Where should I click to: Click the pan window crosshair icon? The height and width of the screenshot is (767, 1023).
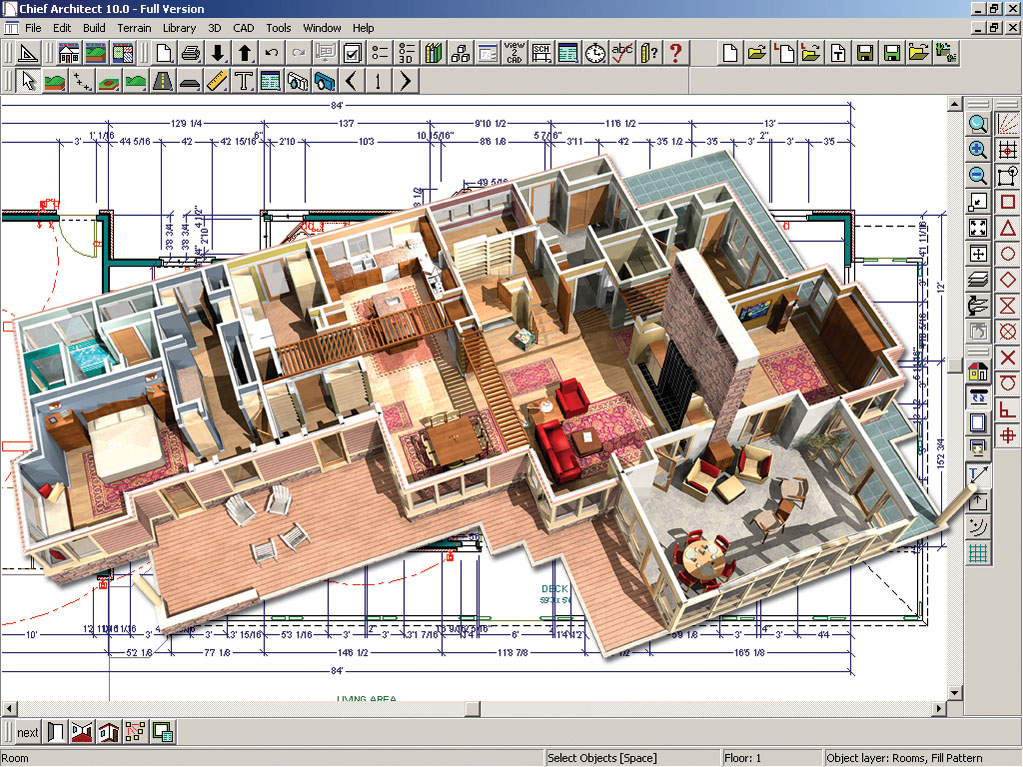[x=977, y=254]
